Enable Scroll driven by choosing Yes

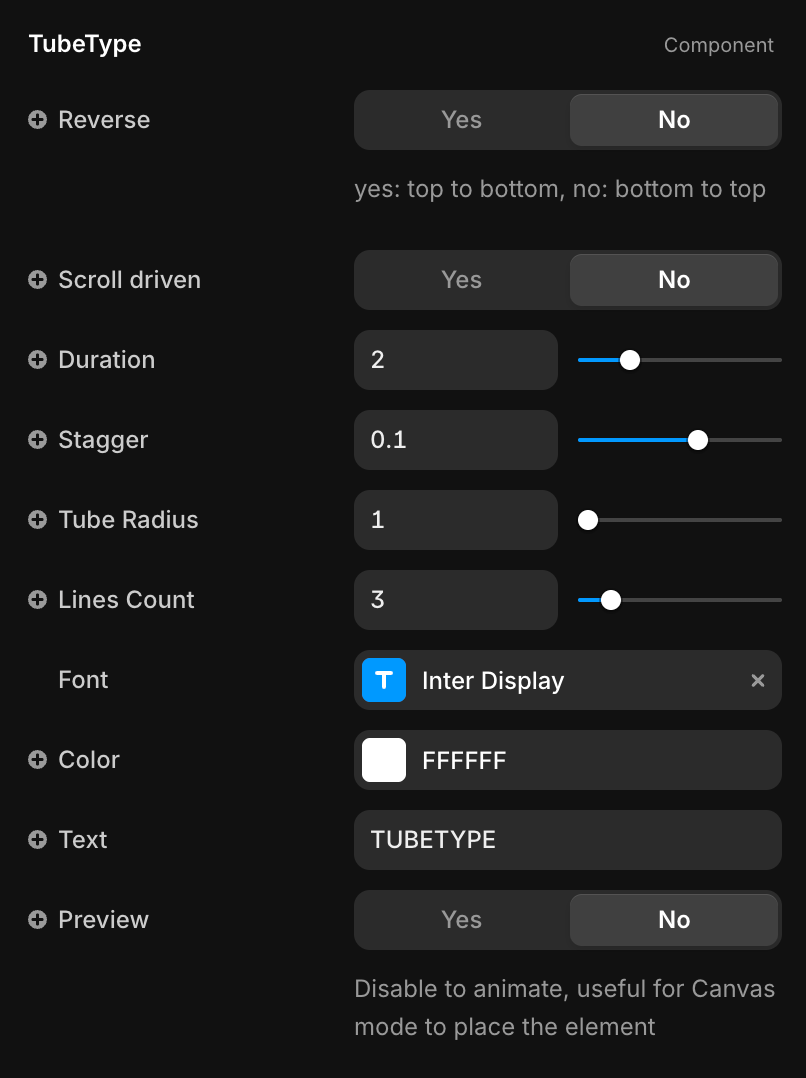pyautogui.click(x=462, y=280)
